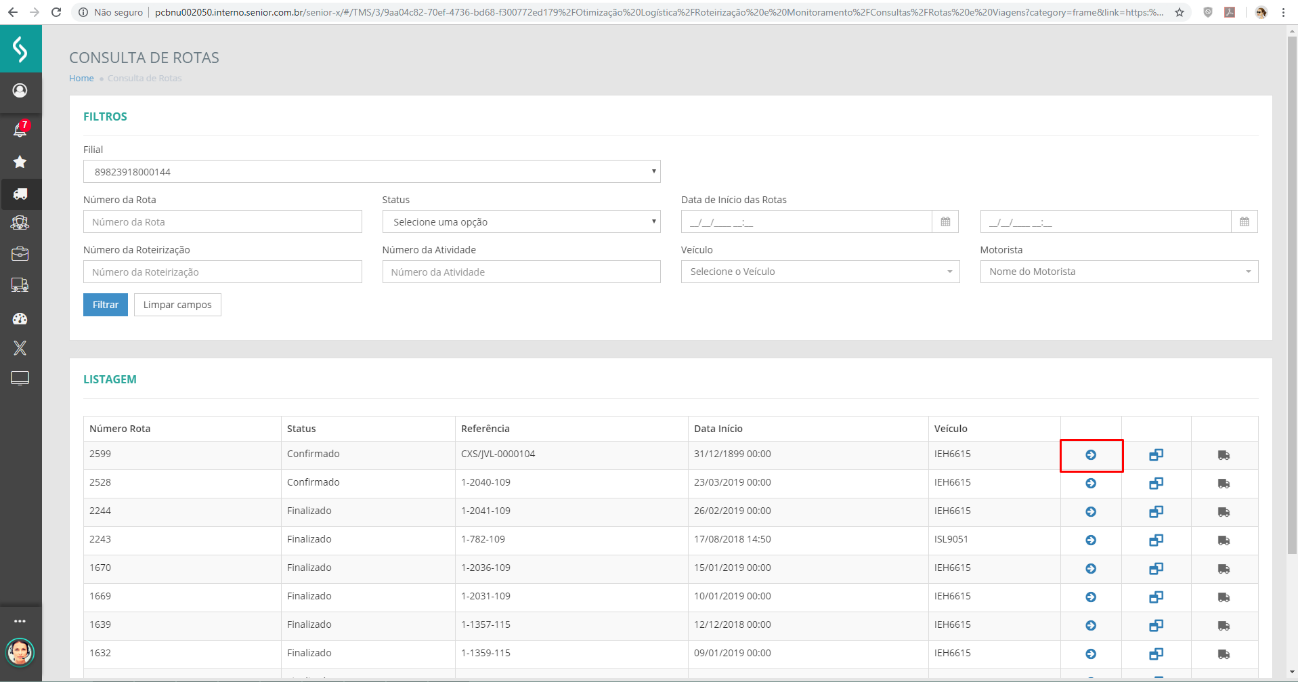Open calendar picker for the first start date
Image resolution: width=1298 pixels, height=682 pixels.
pos(945,222)
